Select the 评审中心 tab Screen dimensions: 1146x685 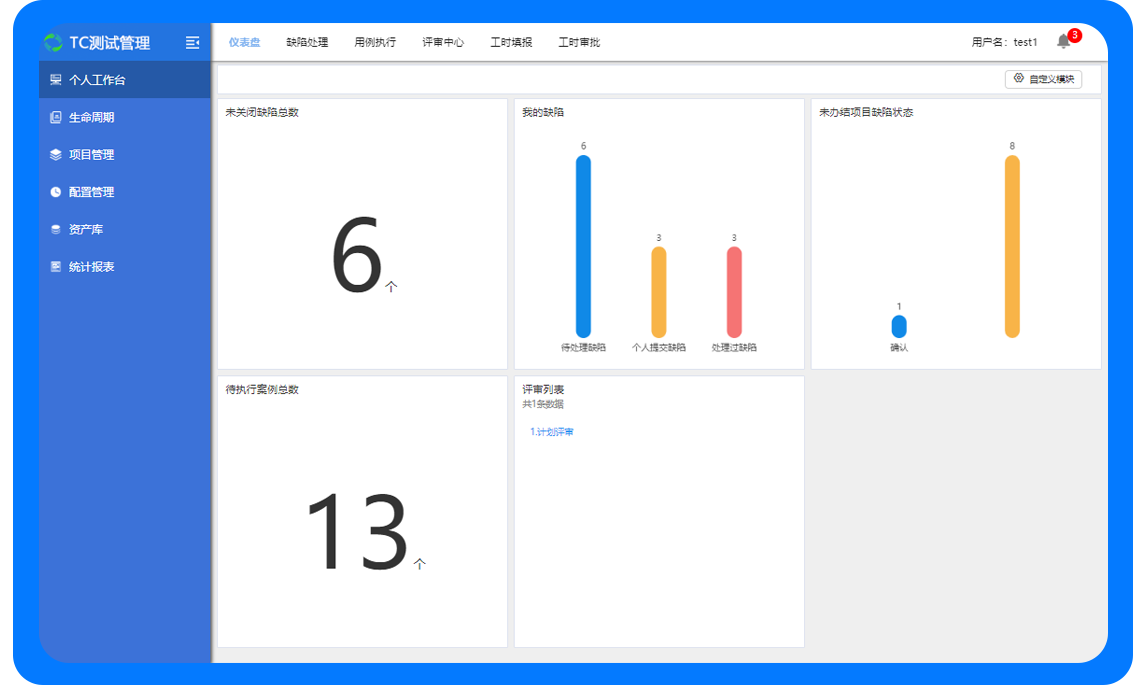(443, 42)
